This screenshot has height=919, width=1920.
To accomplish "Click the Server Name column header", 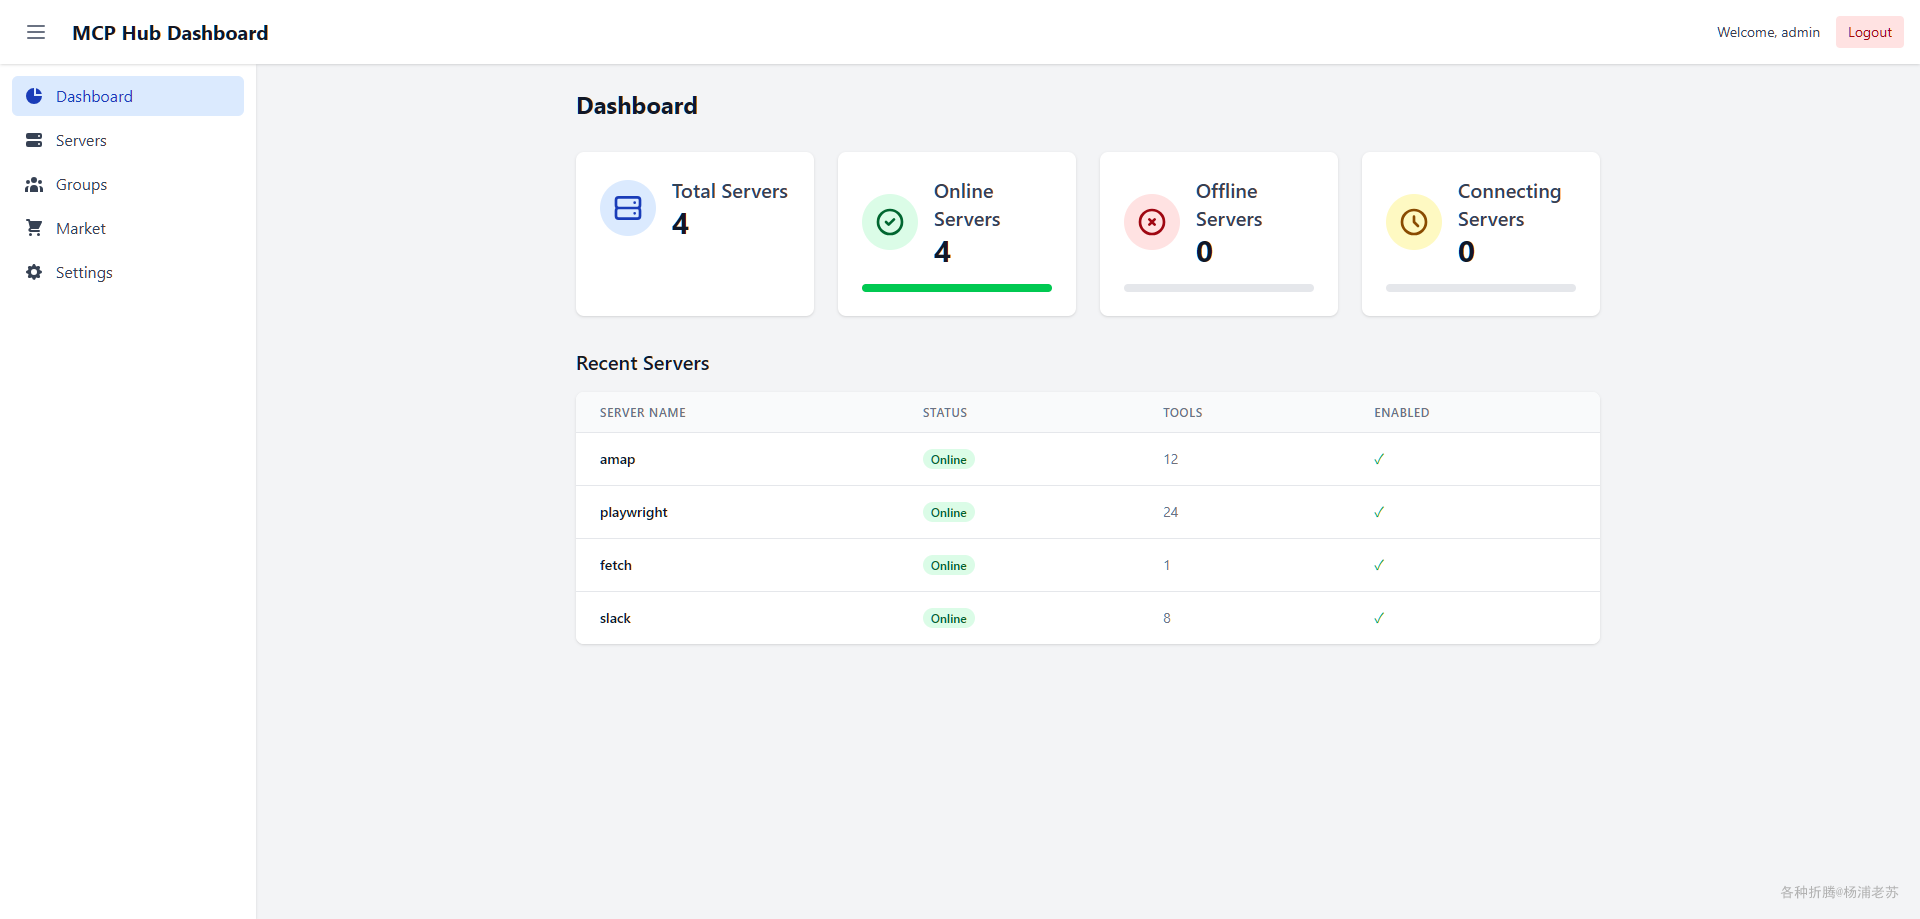I will tap(643, 412).
